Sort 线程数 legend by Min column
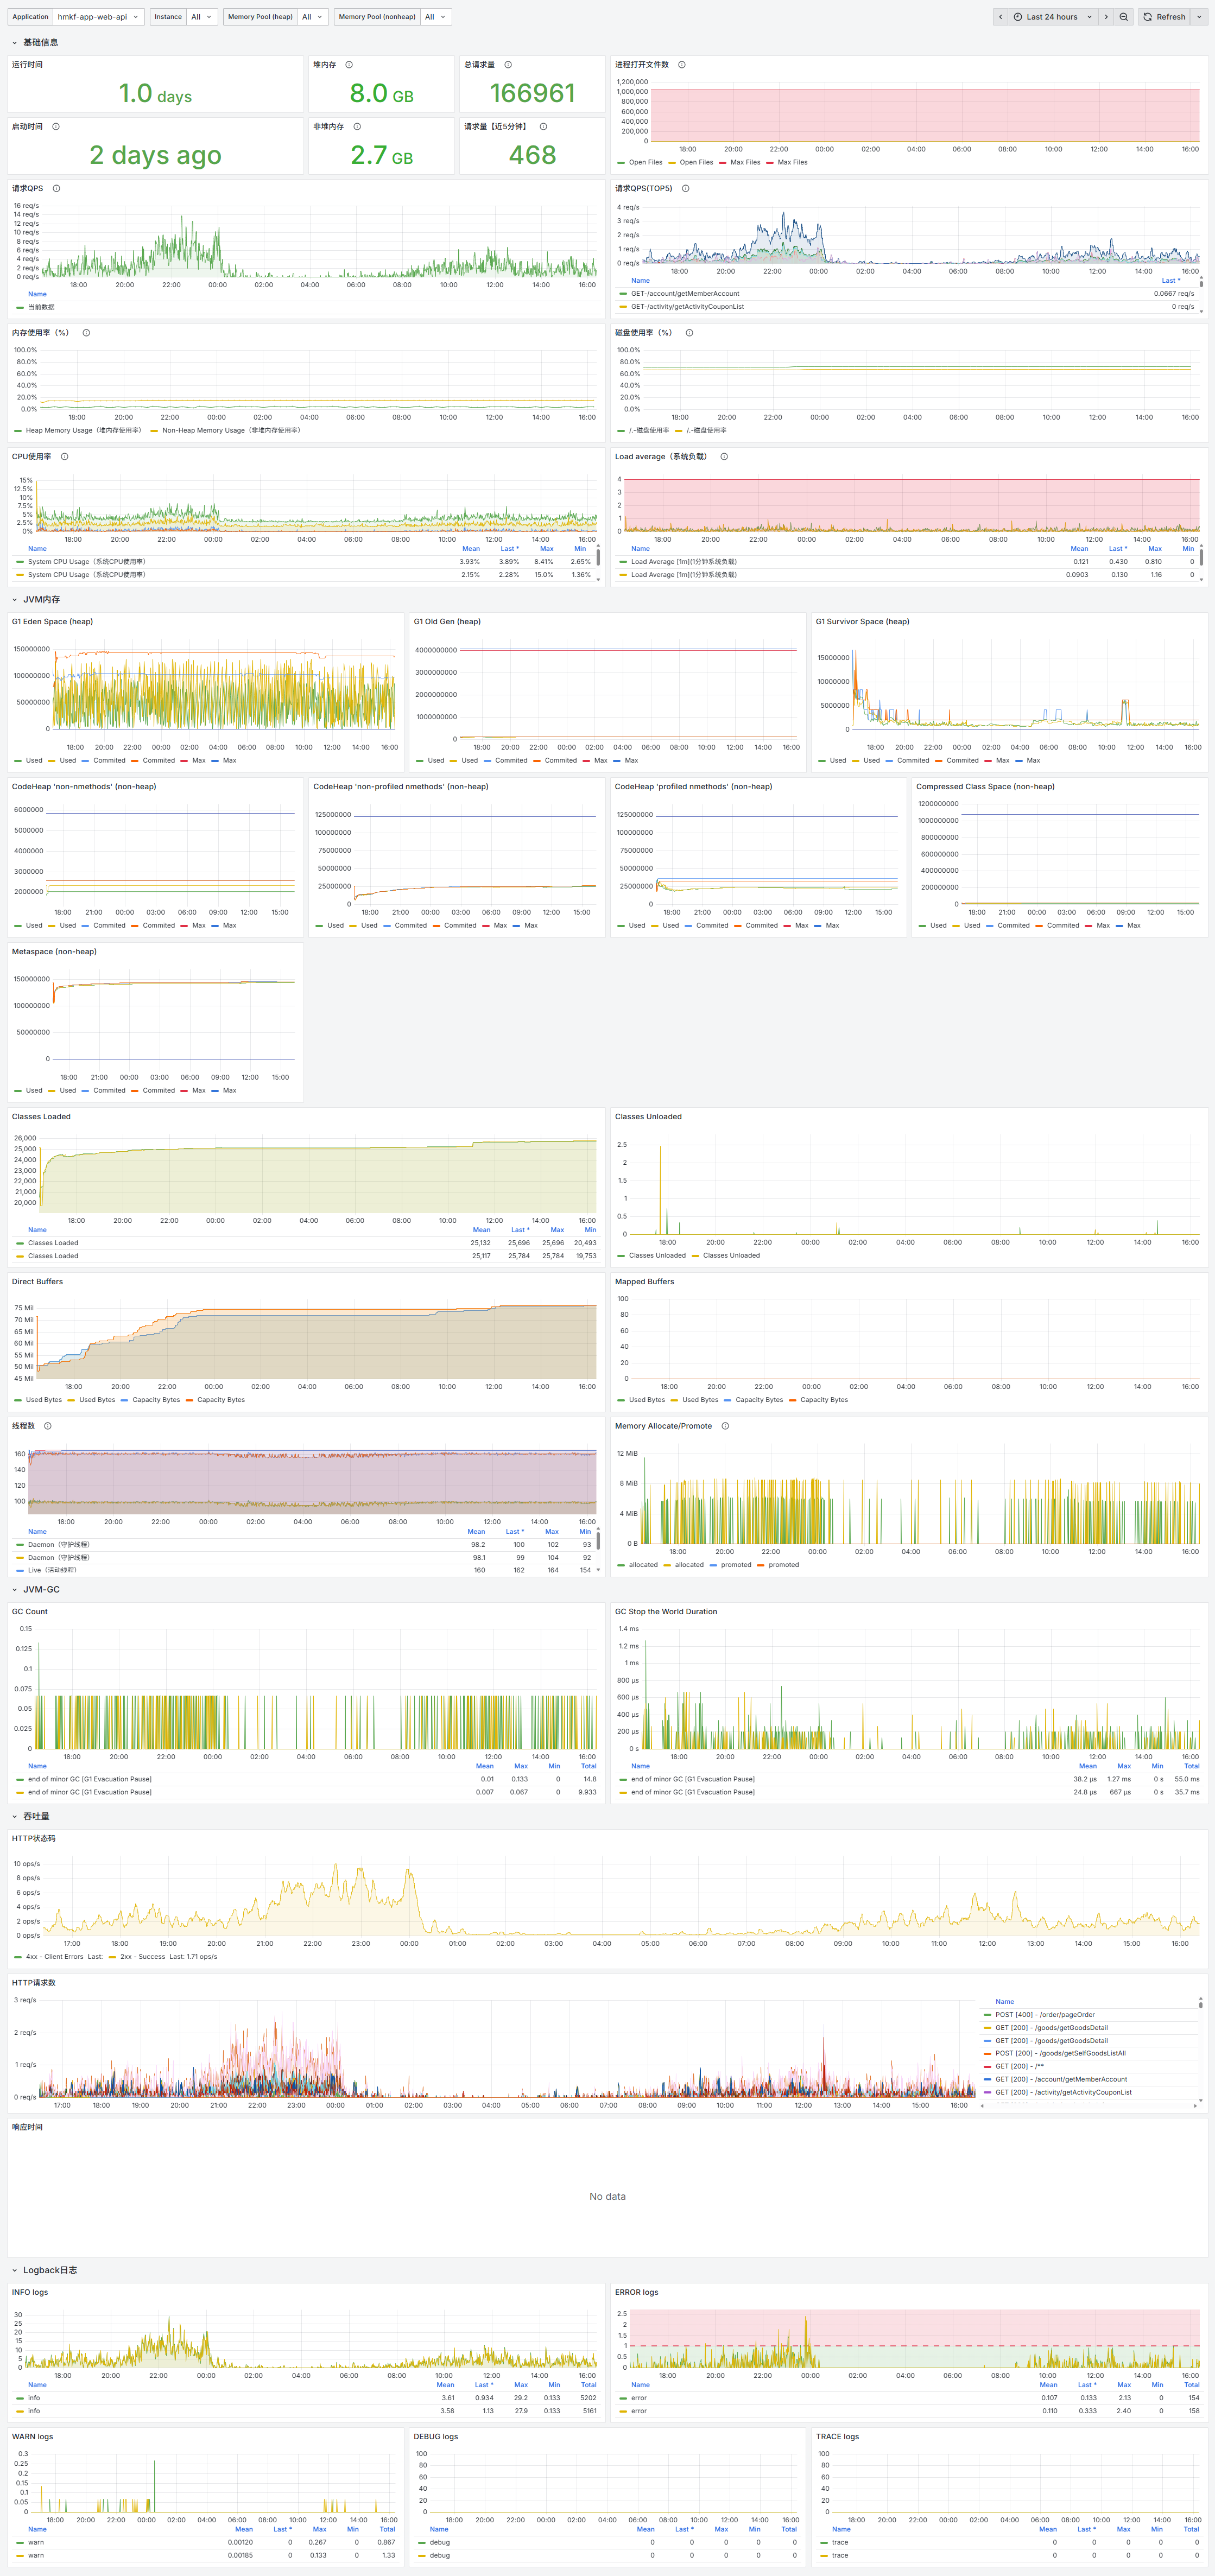This screenshot has height=2576, width=1215. coord(585,1532)
